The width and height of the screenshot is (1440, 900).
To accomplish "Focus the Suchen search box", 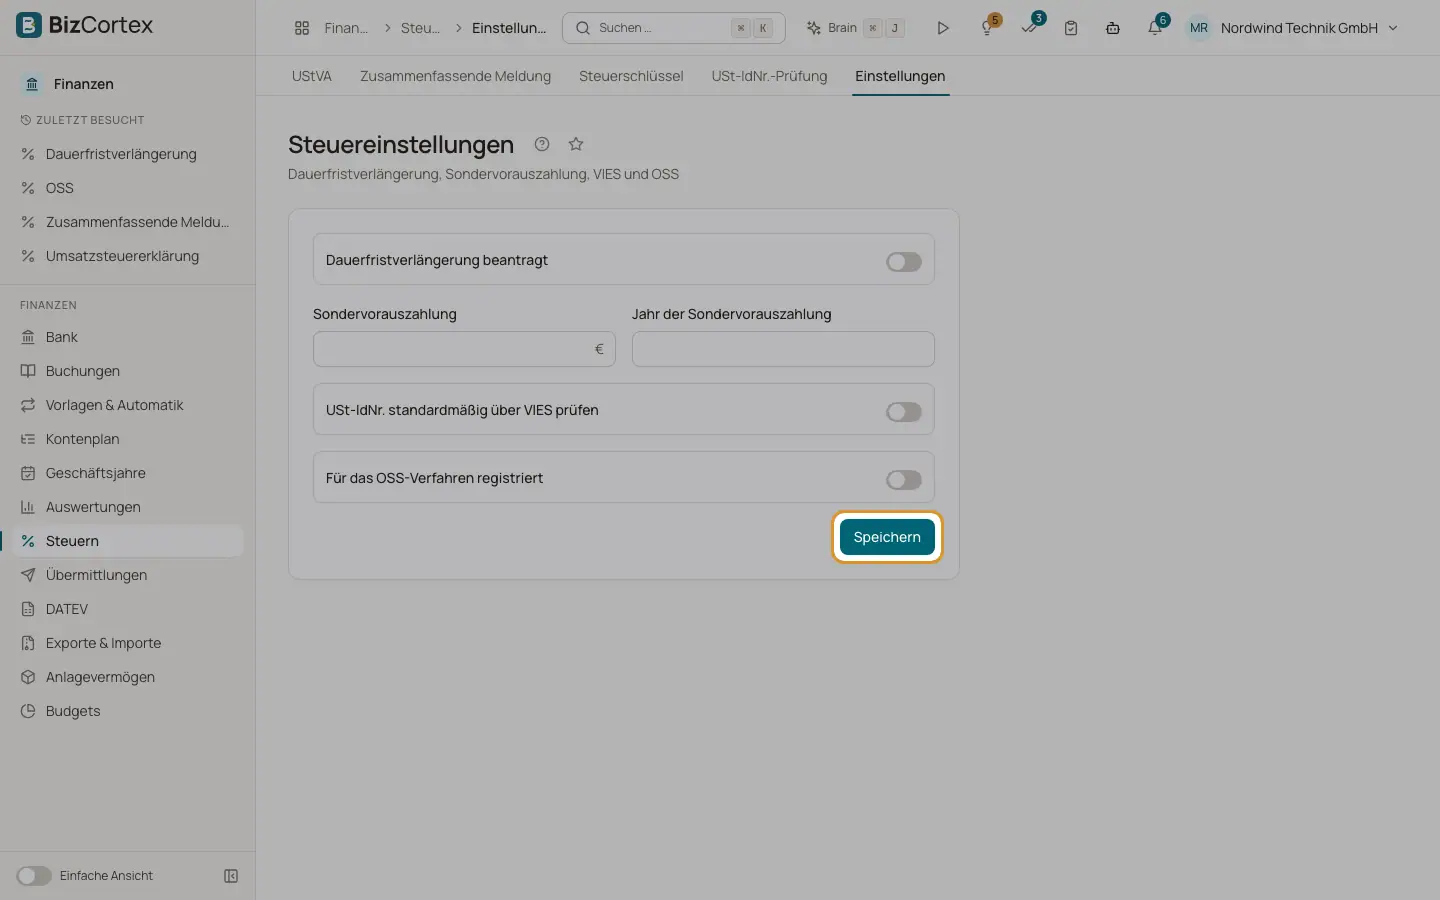I will 674,28.
